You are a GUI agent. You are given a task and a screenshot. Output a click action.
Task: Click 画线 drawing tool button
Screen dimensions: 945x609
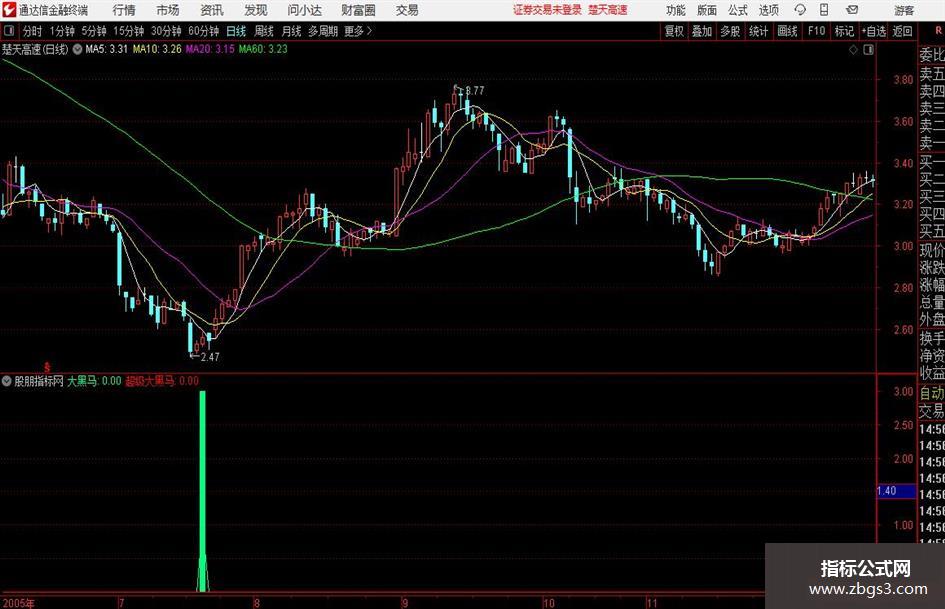787,31
